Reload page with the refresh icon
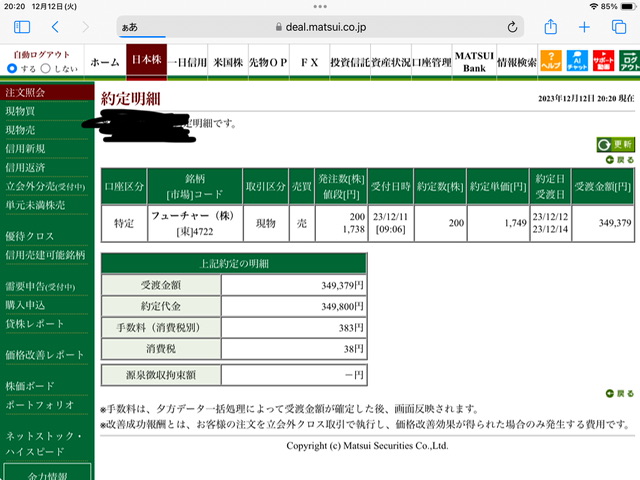The height and width of the screenshot is (480, 640). pyautogui.click(x=512, y=27)
